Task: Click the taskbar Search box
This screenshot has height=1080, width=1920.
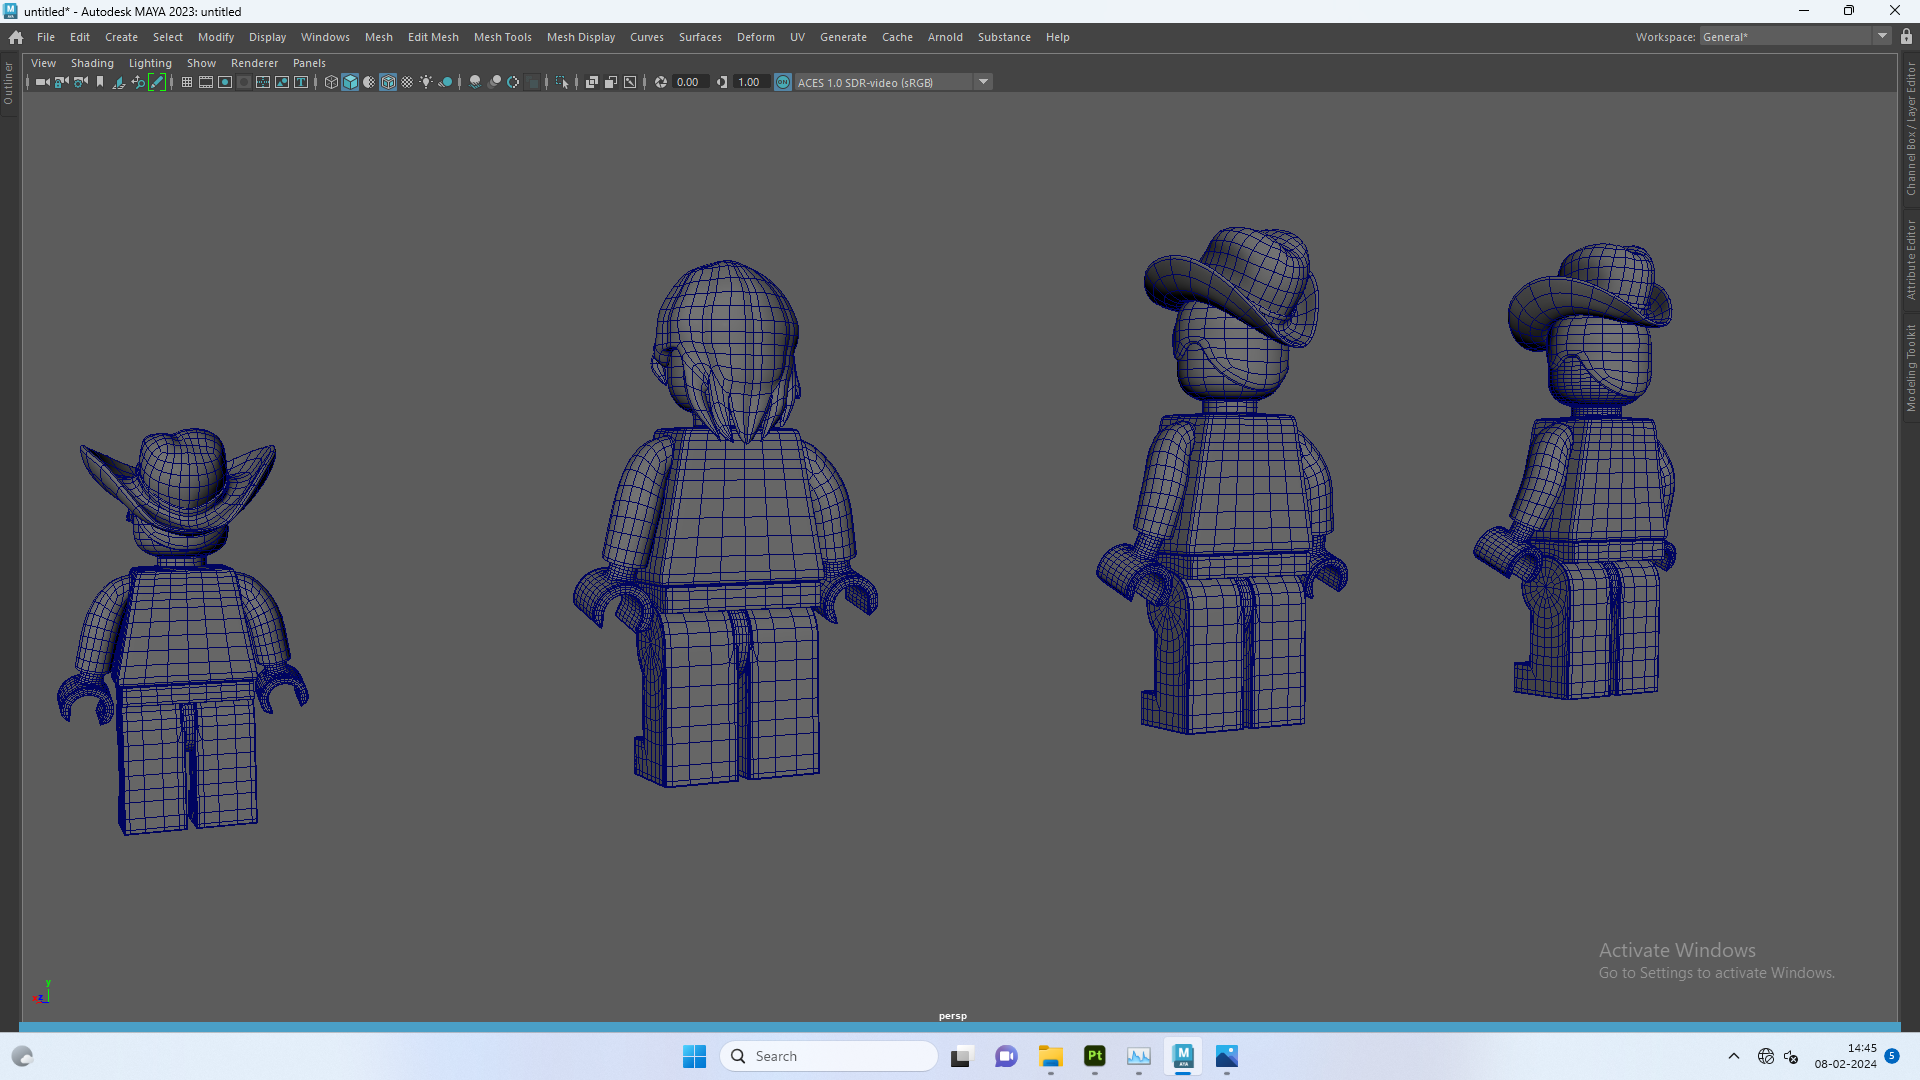Action: pyautogui.click(x=829, y=1056)
